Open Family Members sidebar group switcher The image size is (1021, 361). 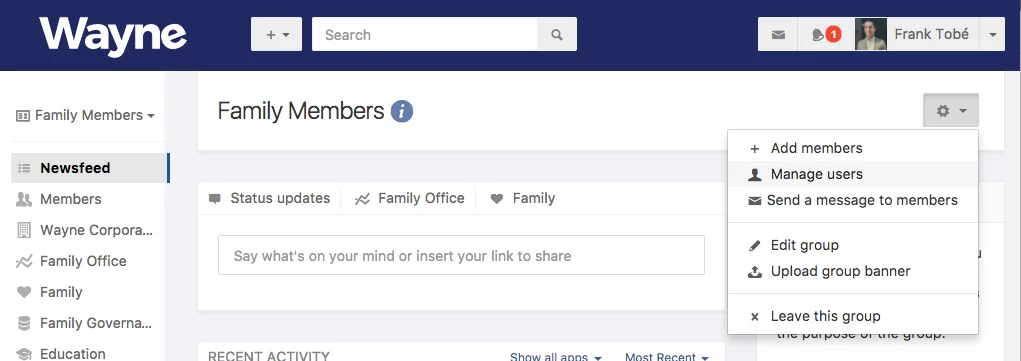pyautogui.click(x=85, y=115)
